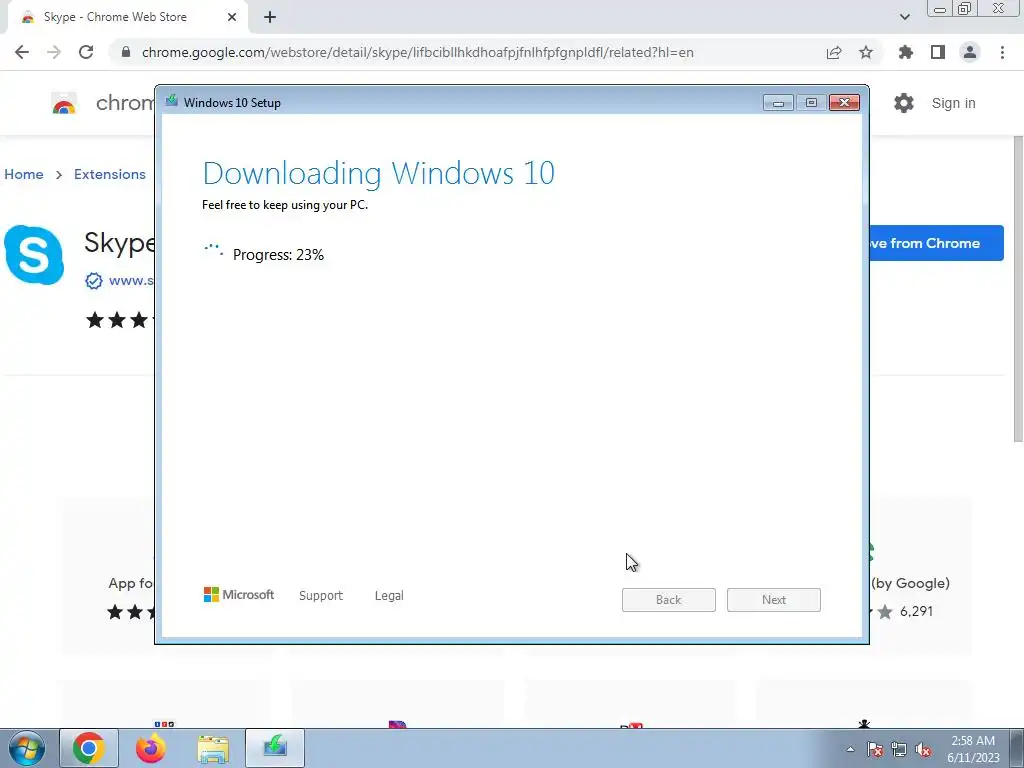Click muted volume tray icon
The width and height of the screenshot is (1024, 768).
923,750
